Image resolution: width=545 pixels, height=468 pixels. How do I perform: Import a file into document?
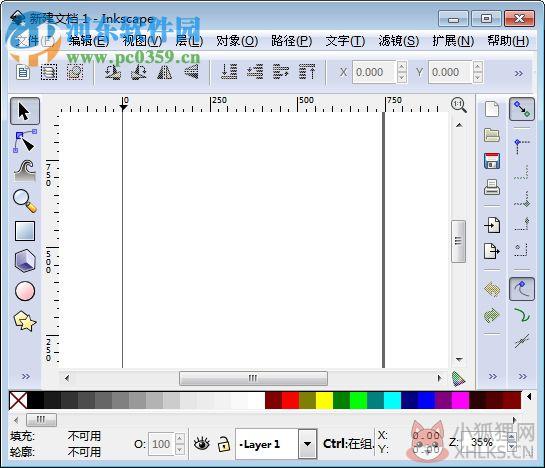492,225
